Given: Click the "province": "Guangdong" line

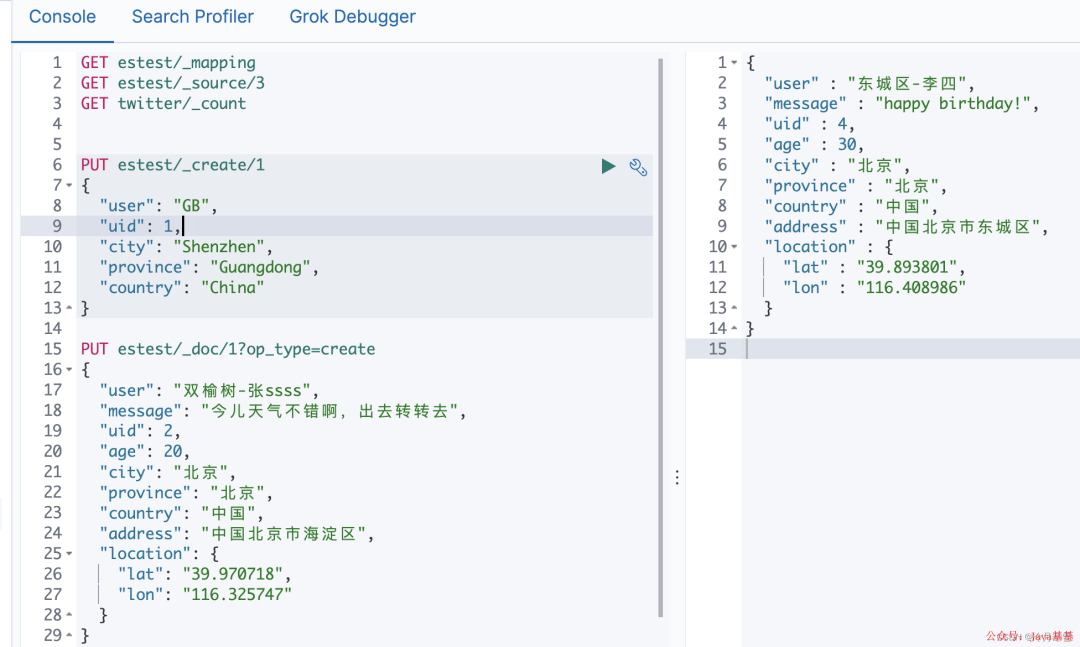Looking at the screenshot, I should pyautogui.click(x=209, y=267).
